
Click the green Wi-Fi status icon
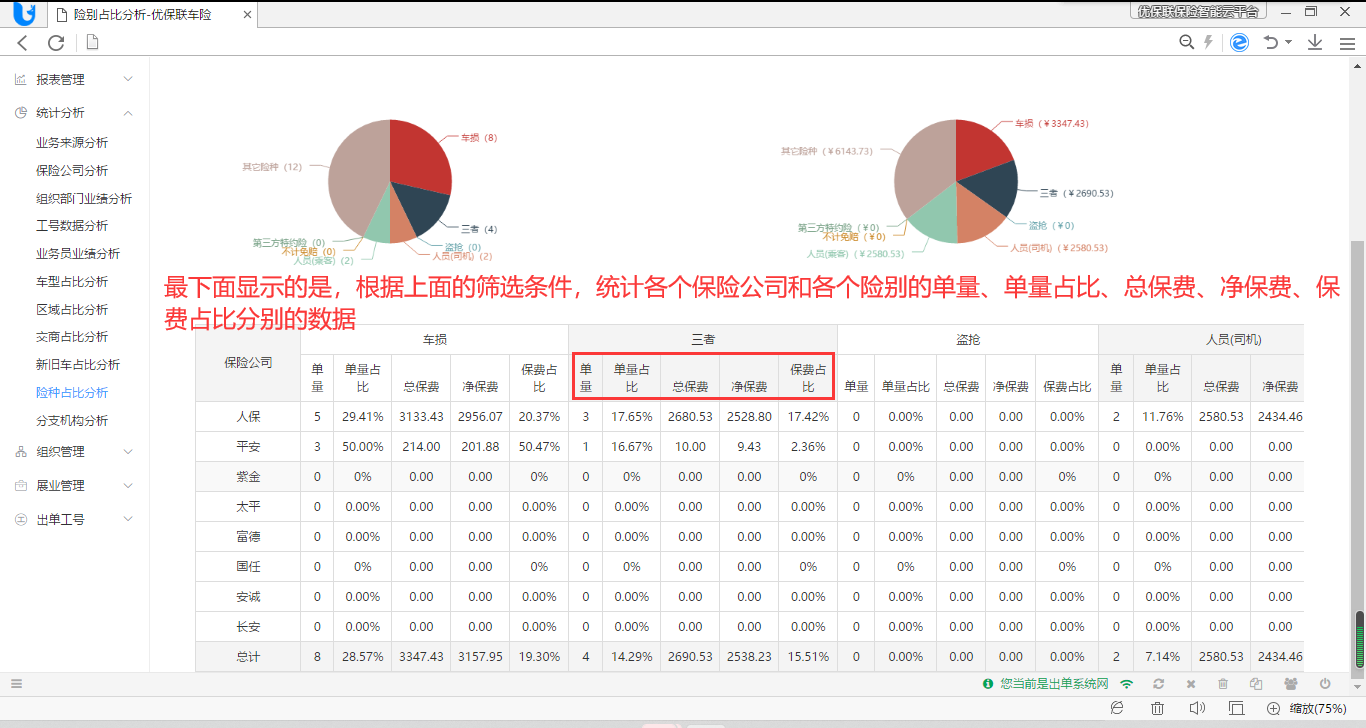pos(1127,684)
